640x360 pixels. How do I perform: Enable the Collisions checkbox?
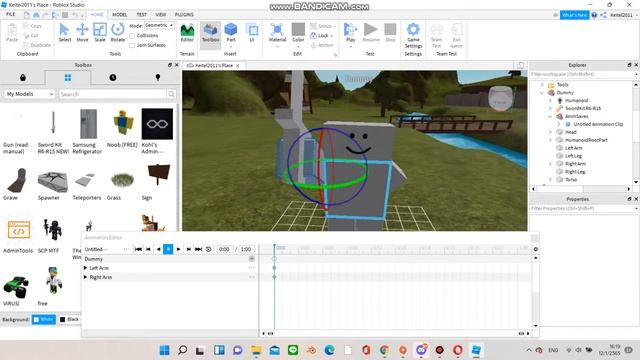[132, 36]
